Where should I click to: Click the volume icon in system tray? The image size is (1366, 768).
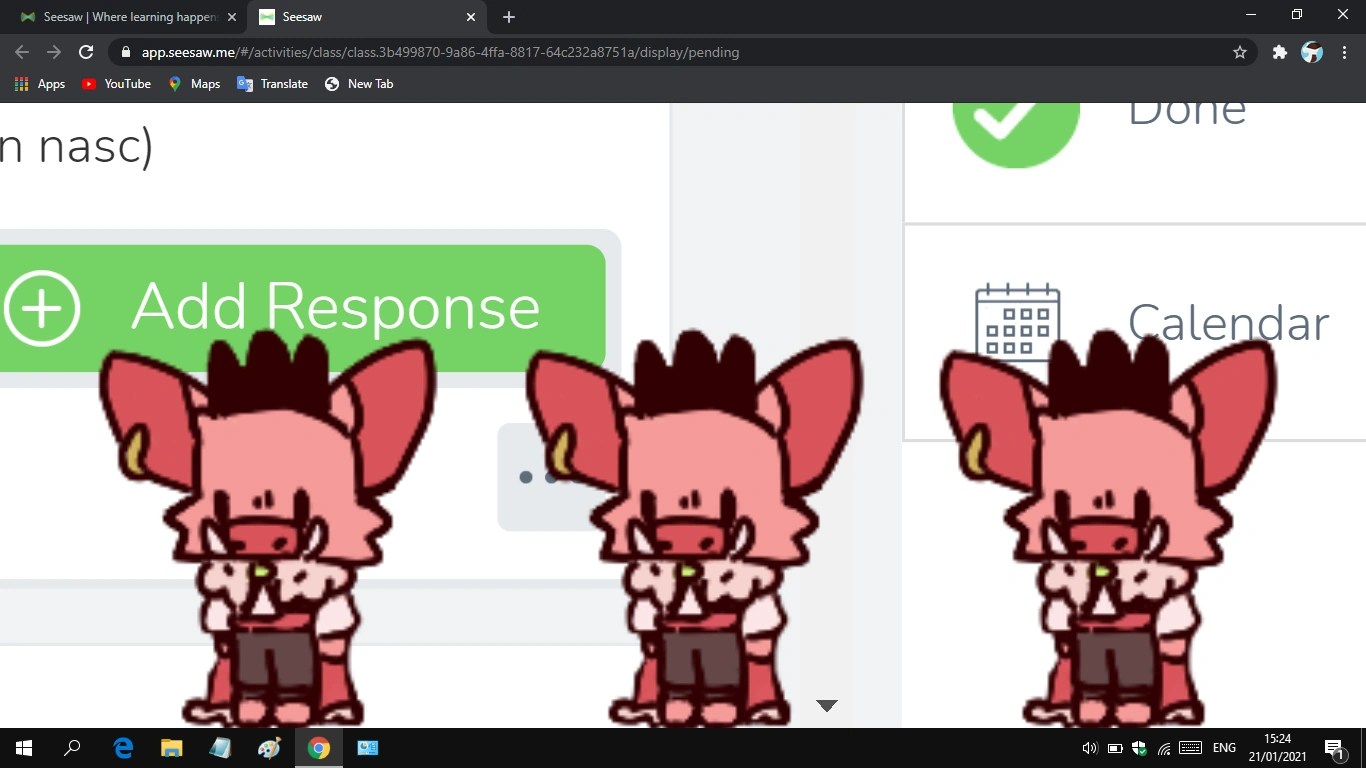(1089, 748)
